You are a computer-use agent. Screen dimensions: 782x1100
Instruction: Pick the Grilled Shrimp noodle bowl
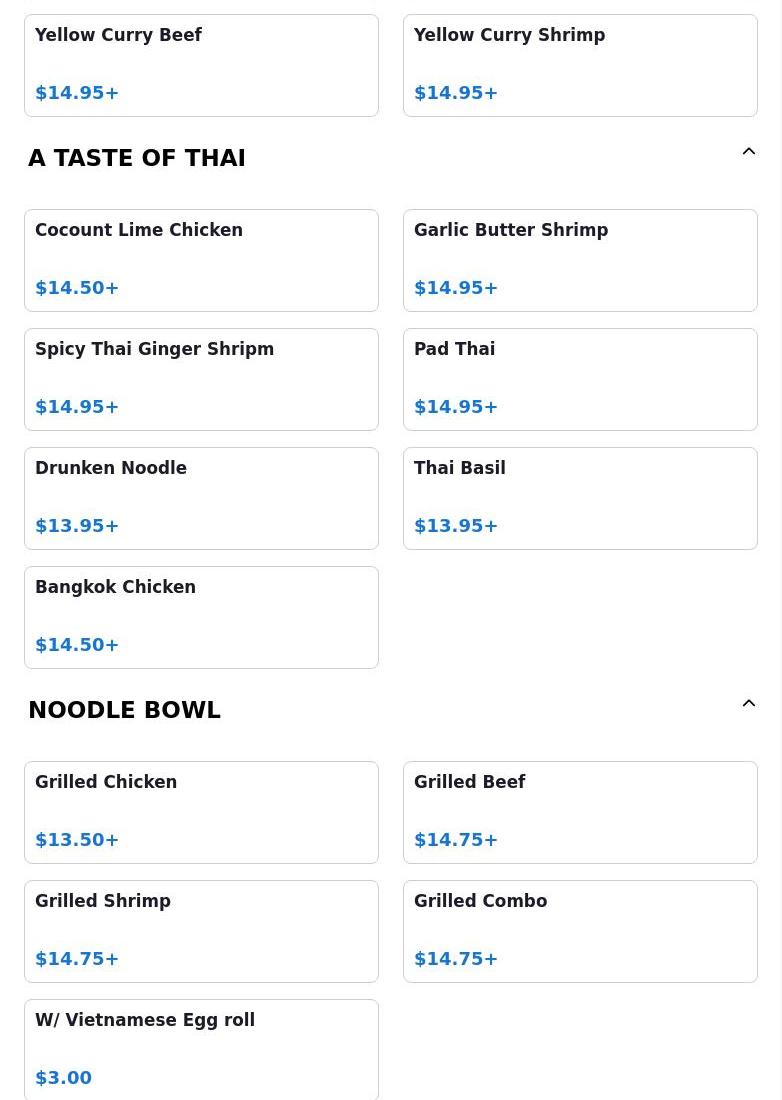pyautogui.click(x=201, y=932)
